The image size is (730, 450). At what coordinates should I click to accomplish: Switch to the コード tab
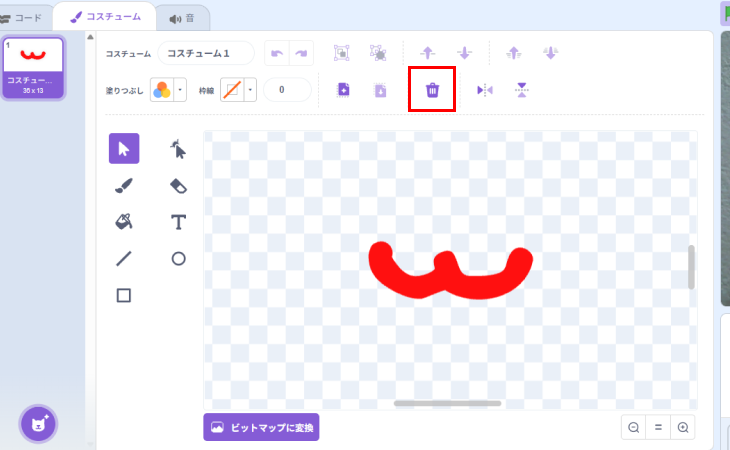[26, 17]
